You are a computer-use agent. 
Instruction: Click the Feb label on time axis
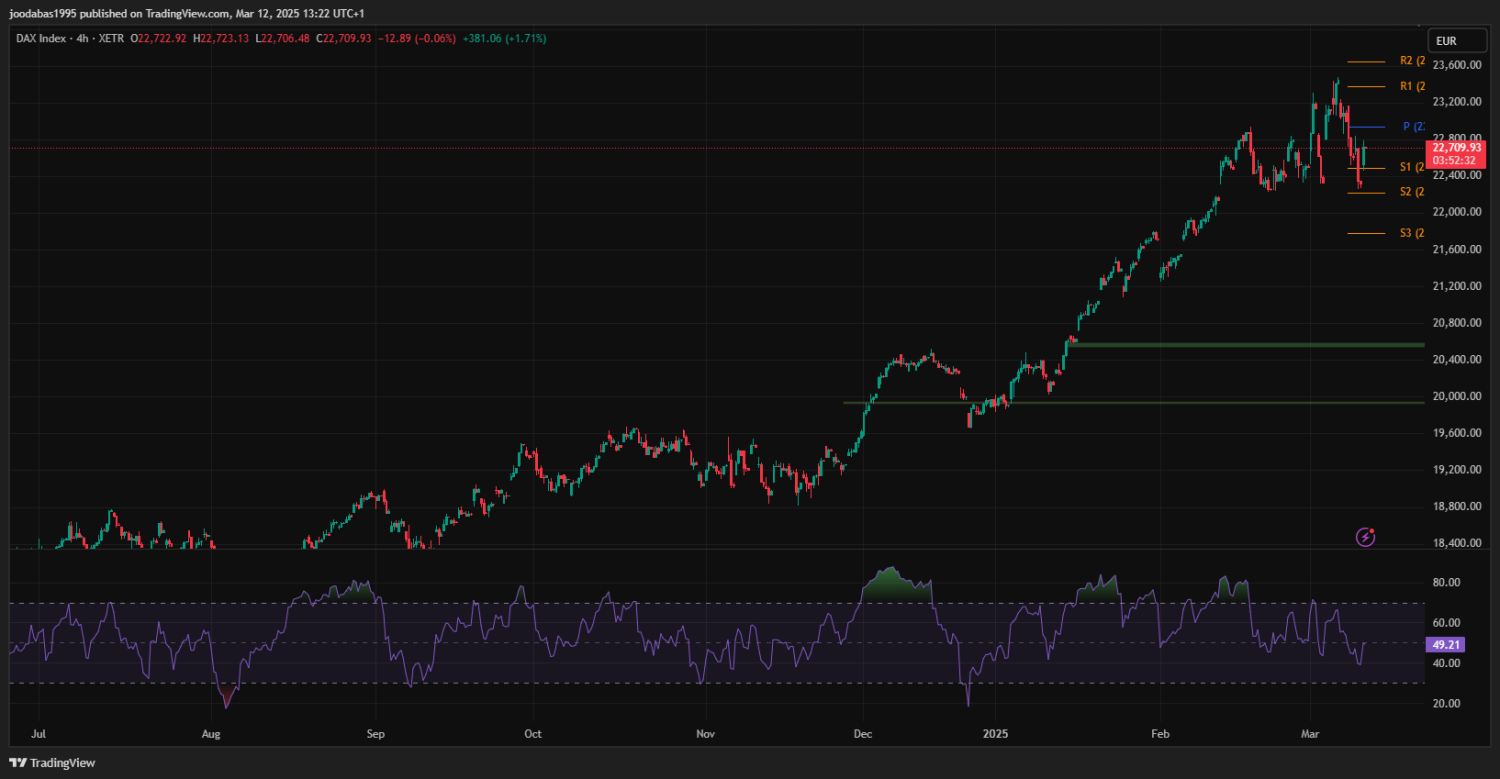tap(1160, 733)
